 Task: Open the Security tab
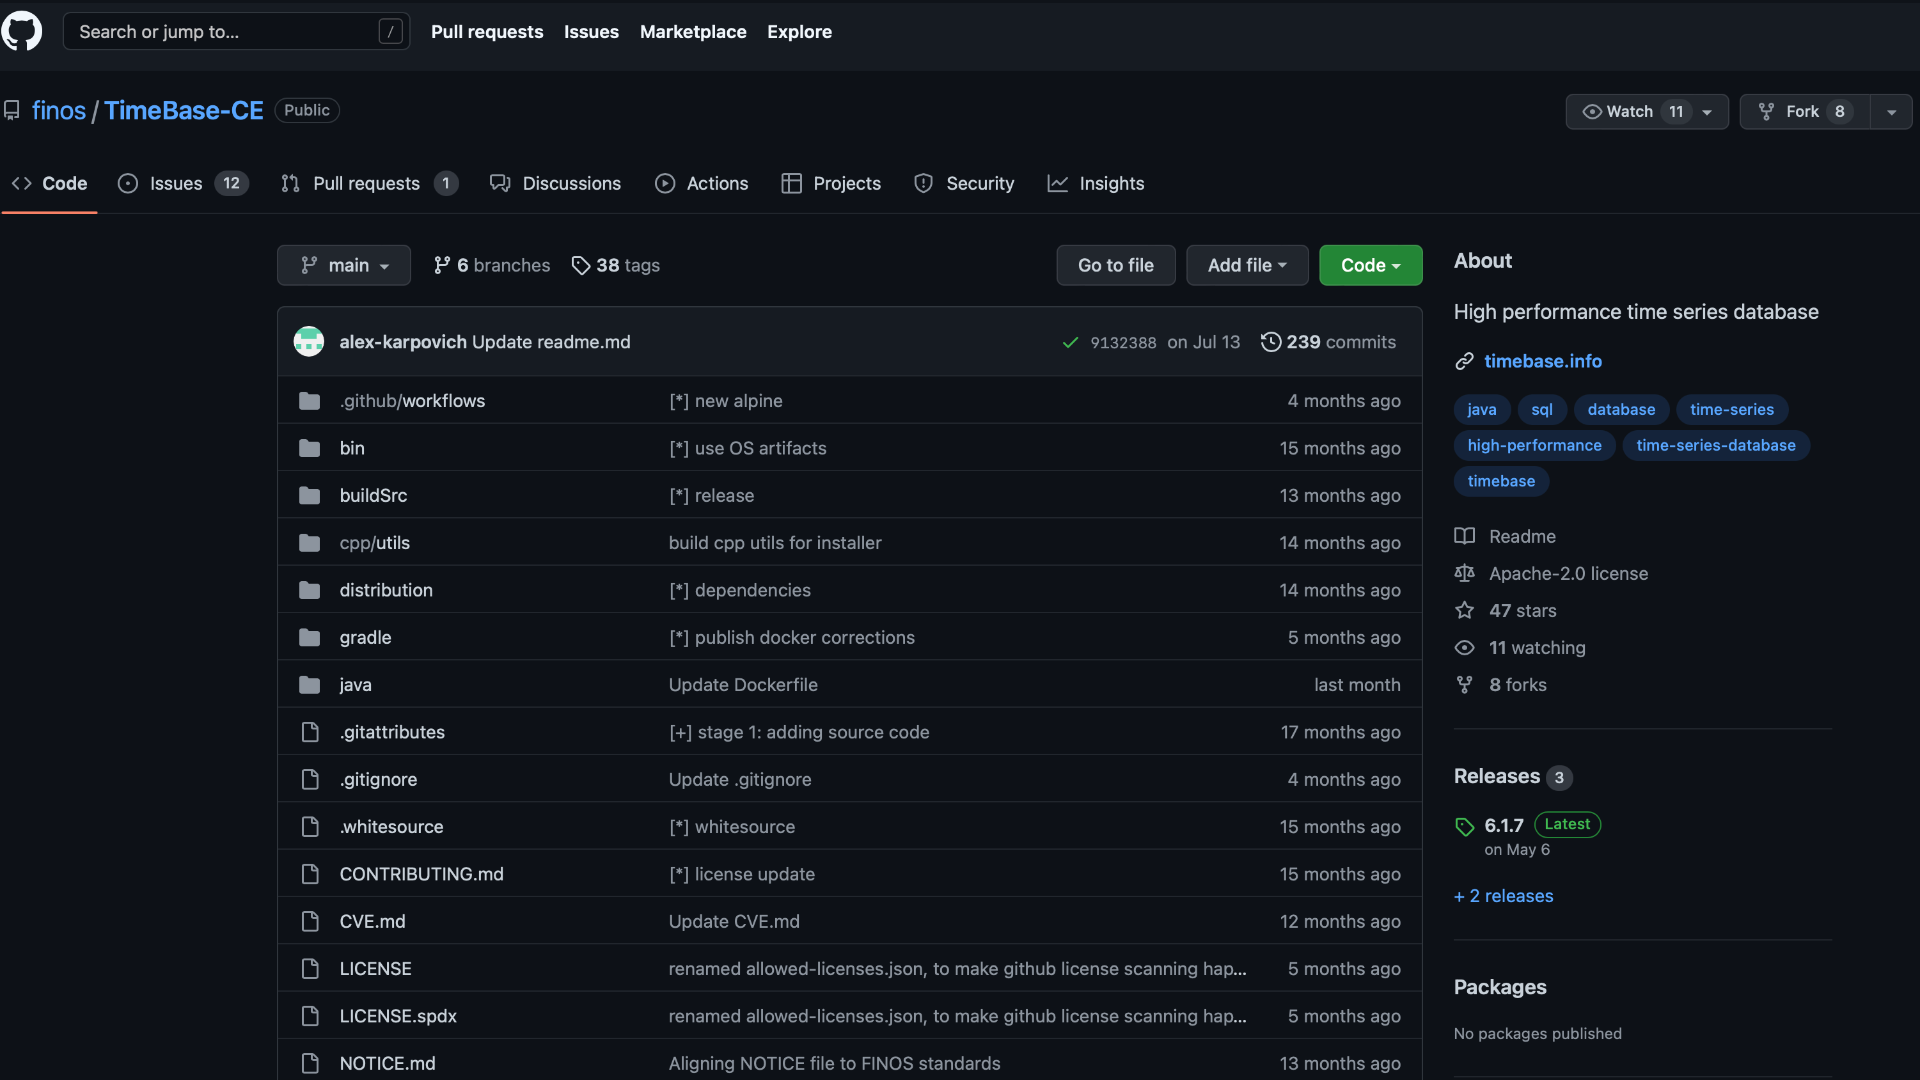click(x=964, y=184)
